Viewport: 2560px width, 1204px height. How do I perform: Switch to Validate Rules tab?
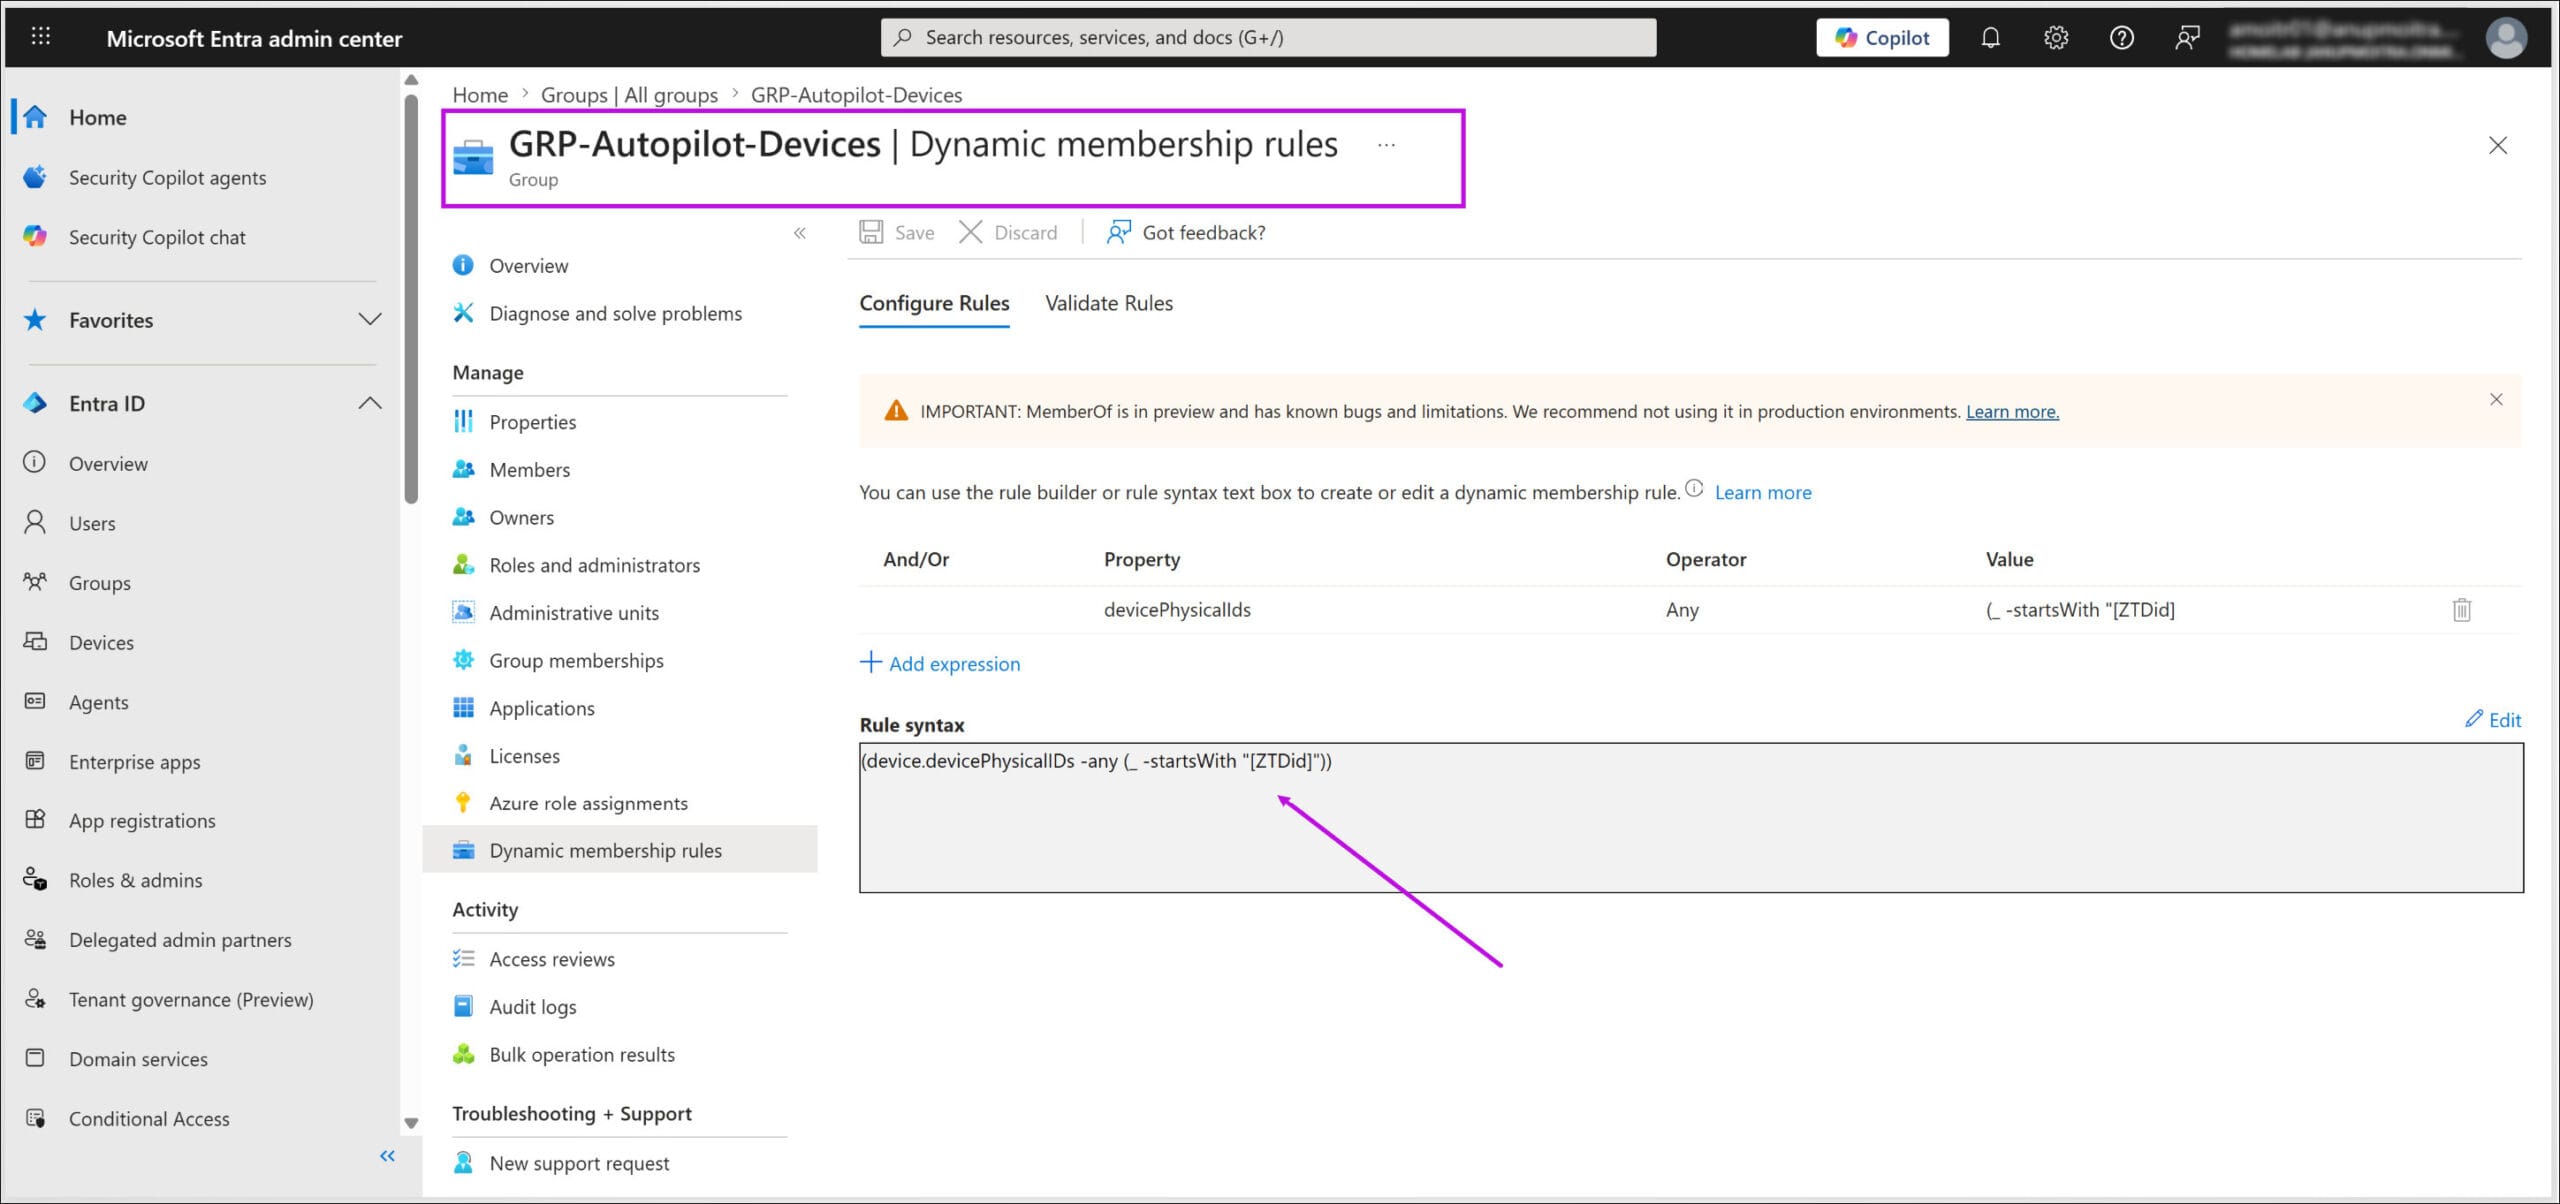point(1109,303)
